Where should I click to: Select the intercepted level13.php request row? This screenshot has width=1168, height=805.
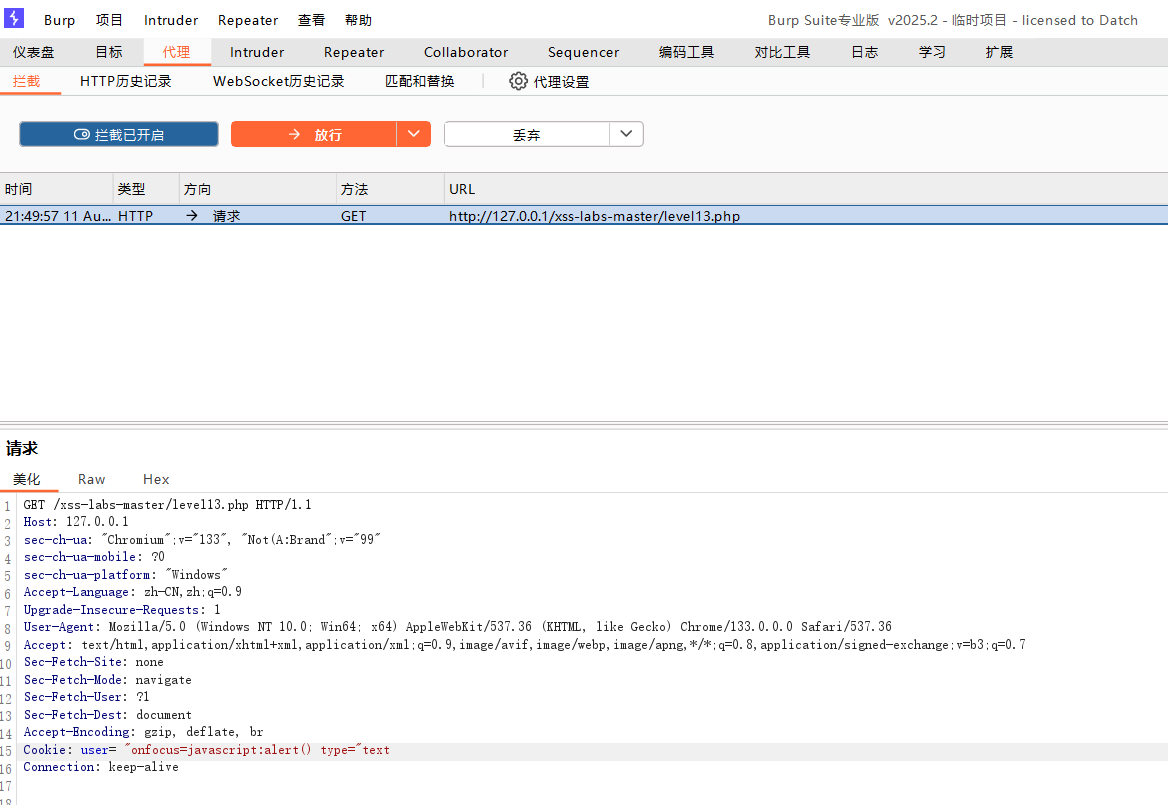[x=584, y=216]
